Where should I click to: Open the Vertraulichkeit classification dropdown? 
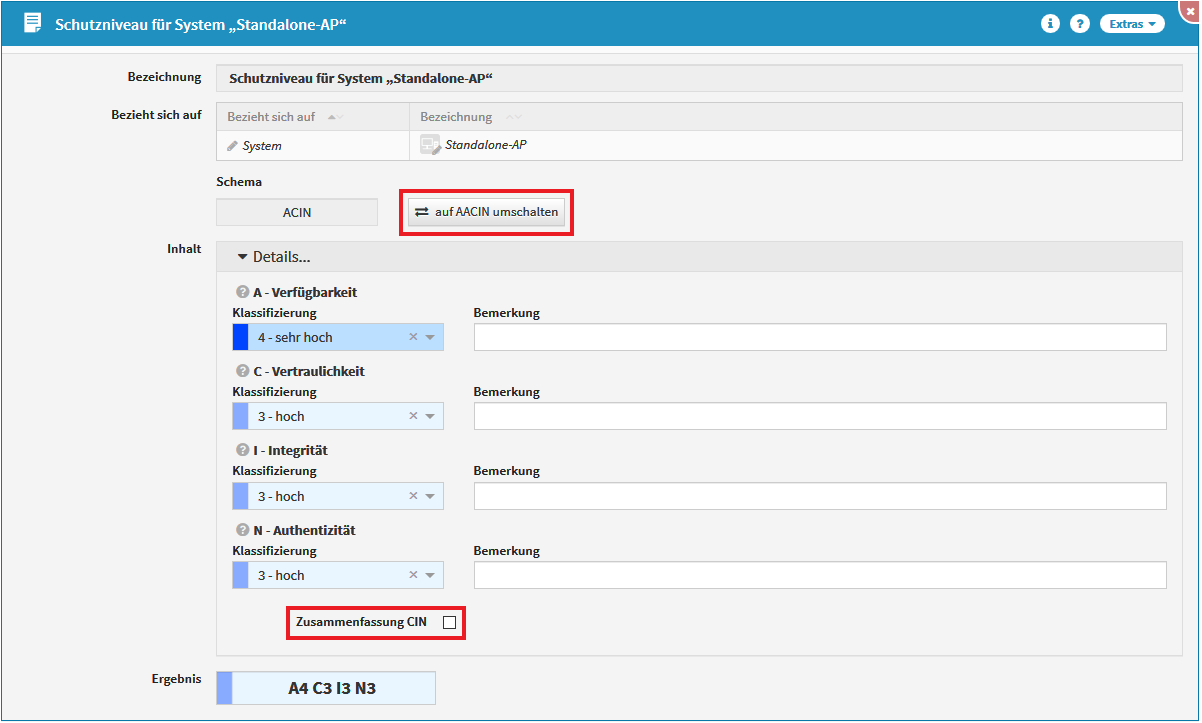click(x=430, y=416)
